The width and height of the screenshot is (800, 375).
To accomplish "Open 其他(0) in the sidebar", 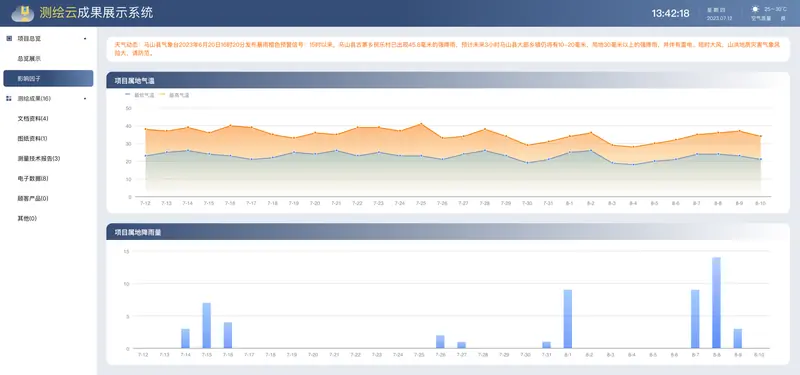I will tap(27, 218).
